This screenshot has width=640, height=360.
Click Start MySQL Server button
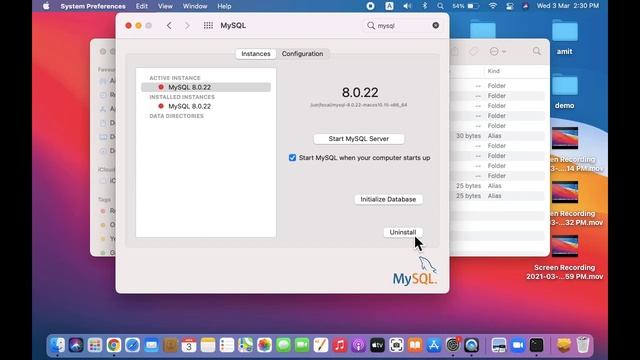(359, 139)
